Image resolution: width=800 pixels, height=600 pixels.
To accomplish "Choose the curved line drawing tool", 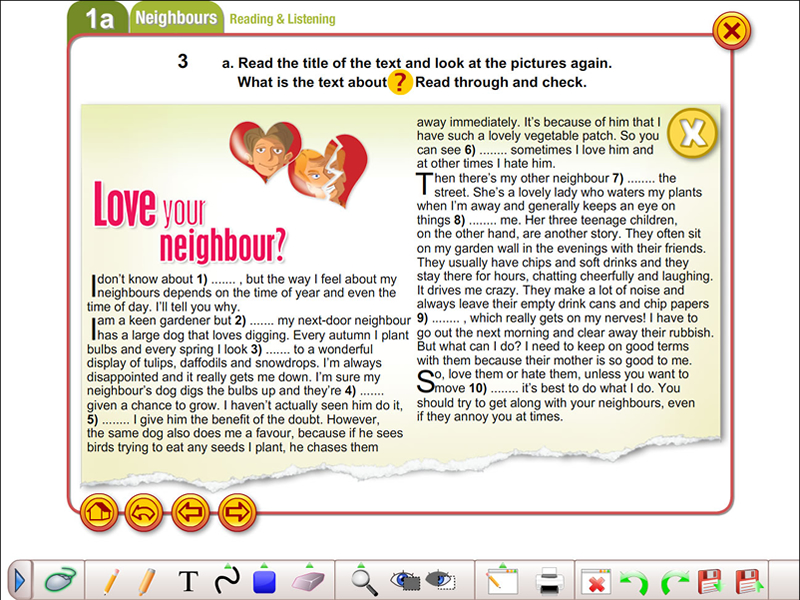I will pos(228,579).
